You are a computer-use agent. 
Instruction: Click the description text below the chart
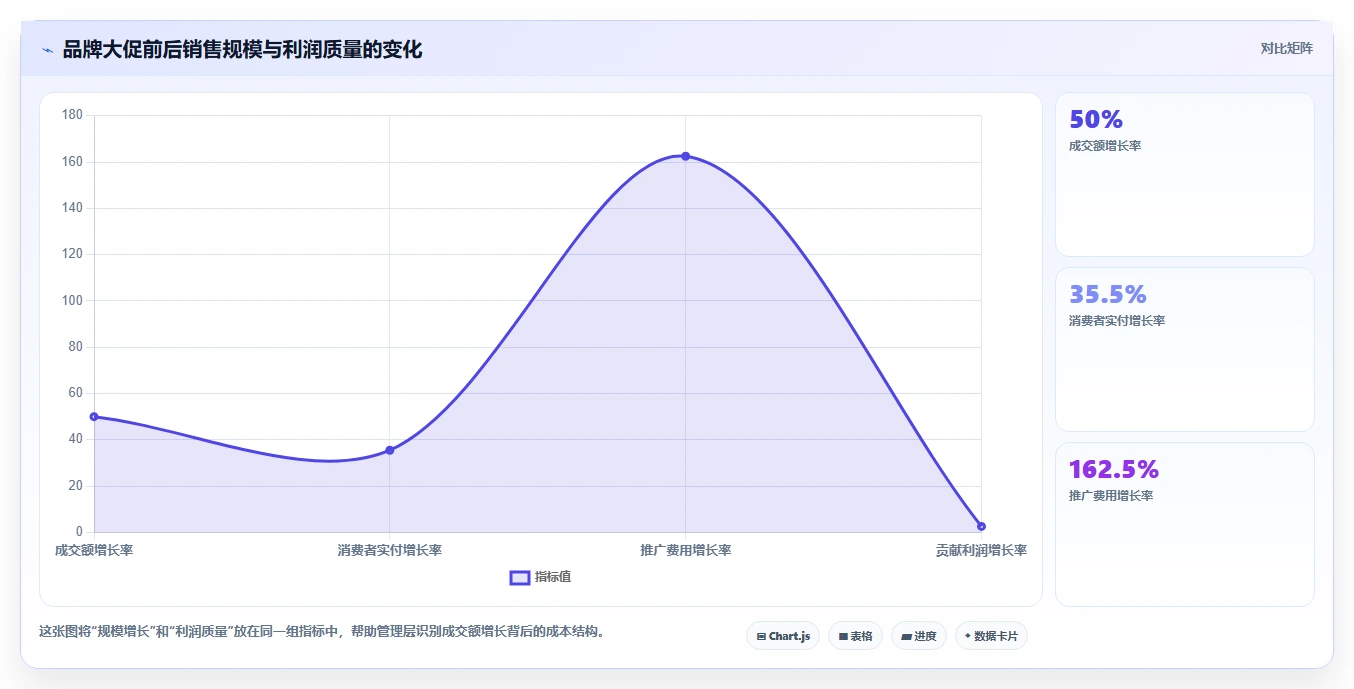pyautogui.click(x=322, y=632)
